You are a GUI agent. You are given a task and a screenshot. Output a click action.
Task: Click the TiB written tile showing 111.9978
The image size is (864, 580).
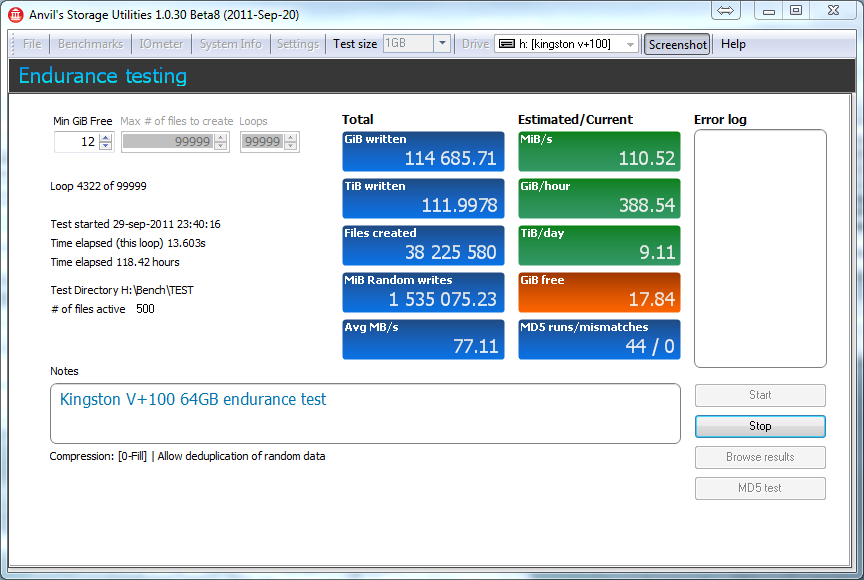tap(423, 198)
